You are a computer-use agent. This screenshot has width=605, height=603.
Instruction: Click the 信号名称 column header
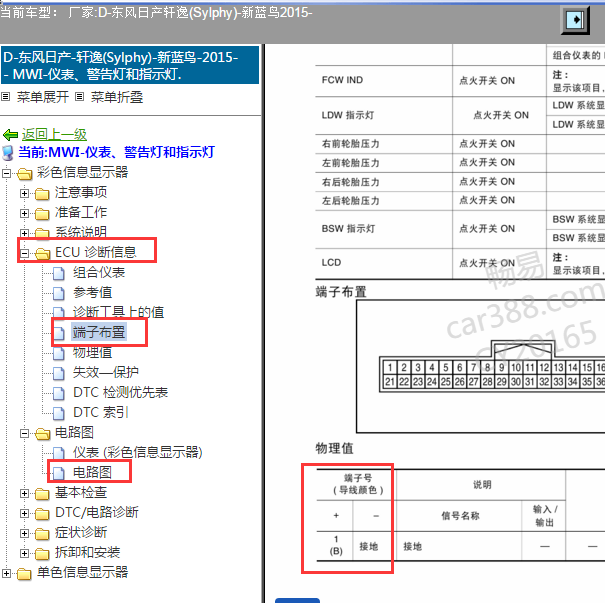(x=460, y=516)
